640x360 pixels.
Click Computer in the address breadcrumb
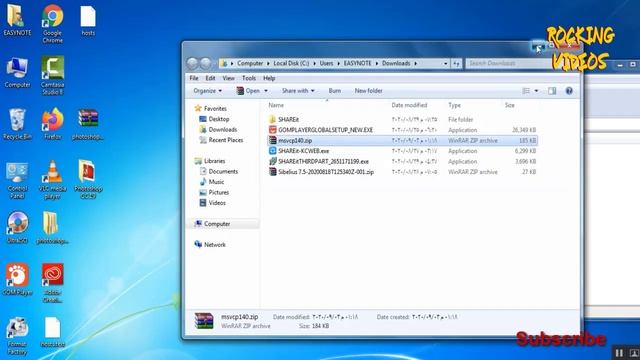click(x=250, y=63)
